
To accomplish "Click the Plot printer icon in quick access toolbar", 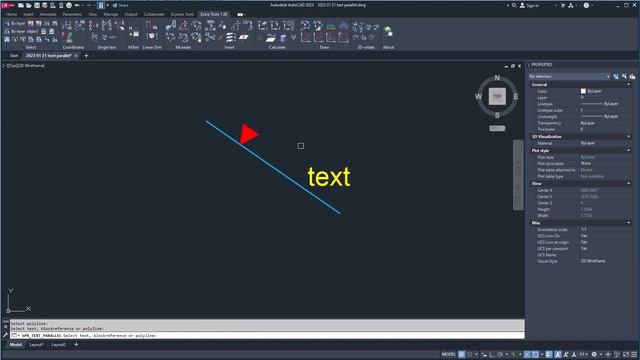I will pos(69,5).
